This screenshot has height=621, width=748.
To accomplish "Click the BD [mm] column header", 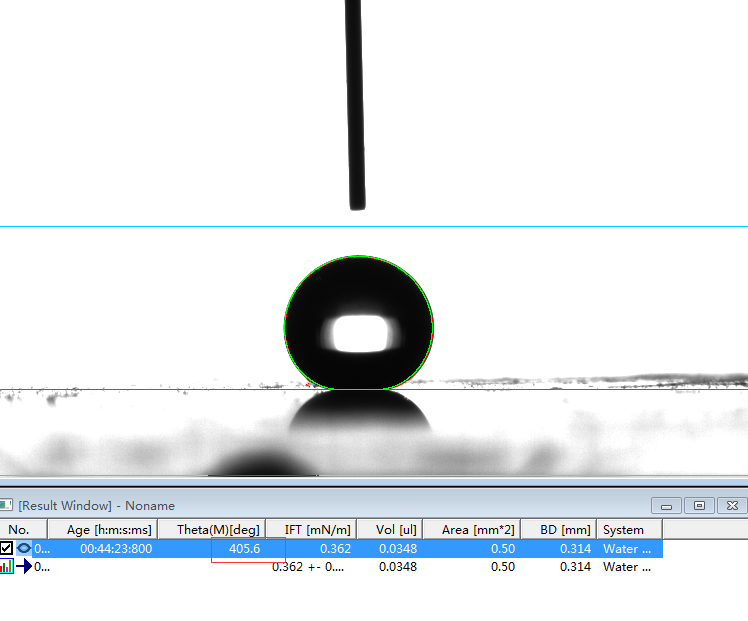I will coord(558,530).
